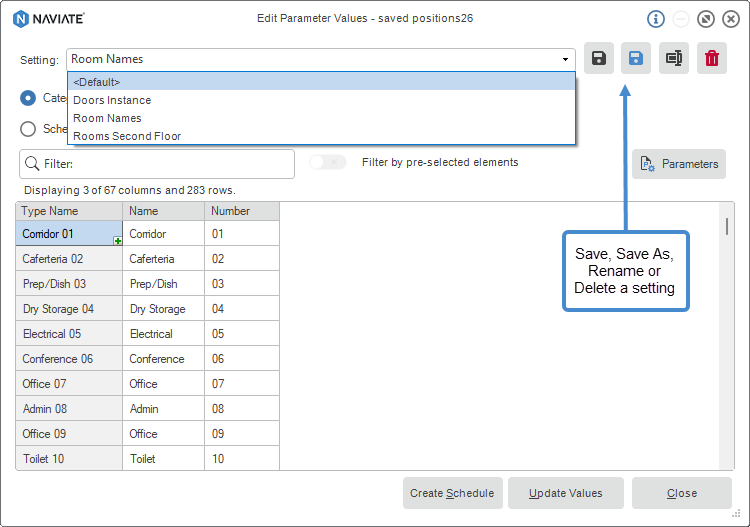Toggle Filter by pre-selected elements switch
The height and width of the screenshot is (527, 750).
click(x=327, y=163)
